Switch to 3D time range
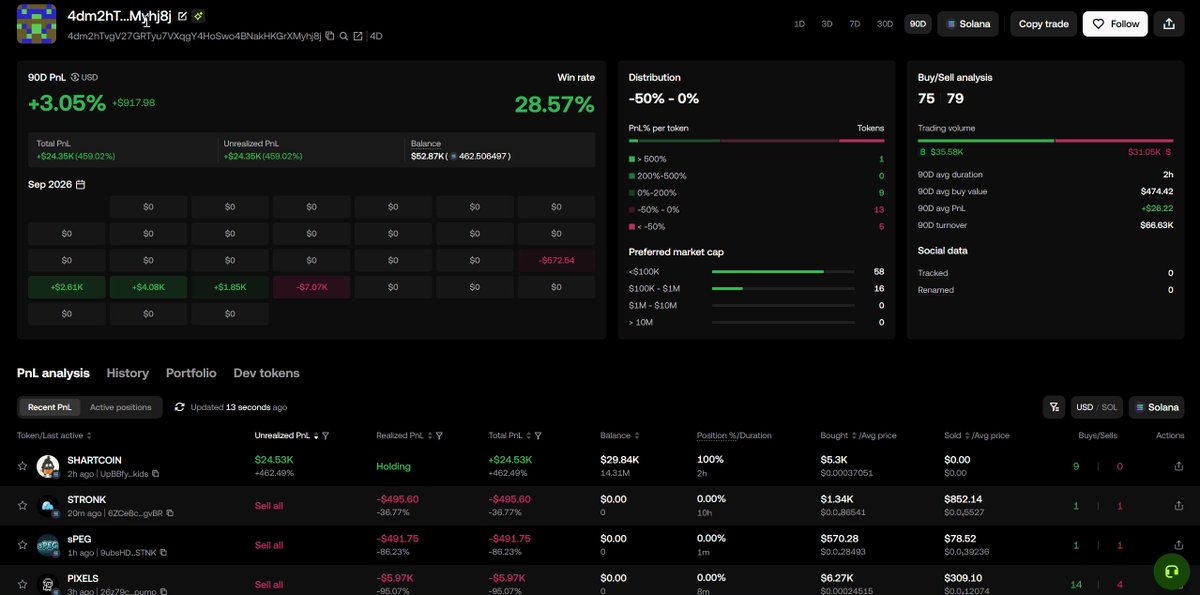Image resolution: width=1200 pixels, height=595 pixels. pos(827,24)
